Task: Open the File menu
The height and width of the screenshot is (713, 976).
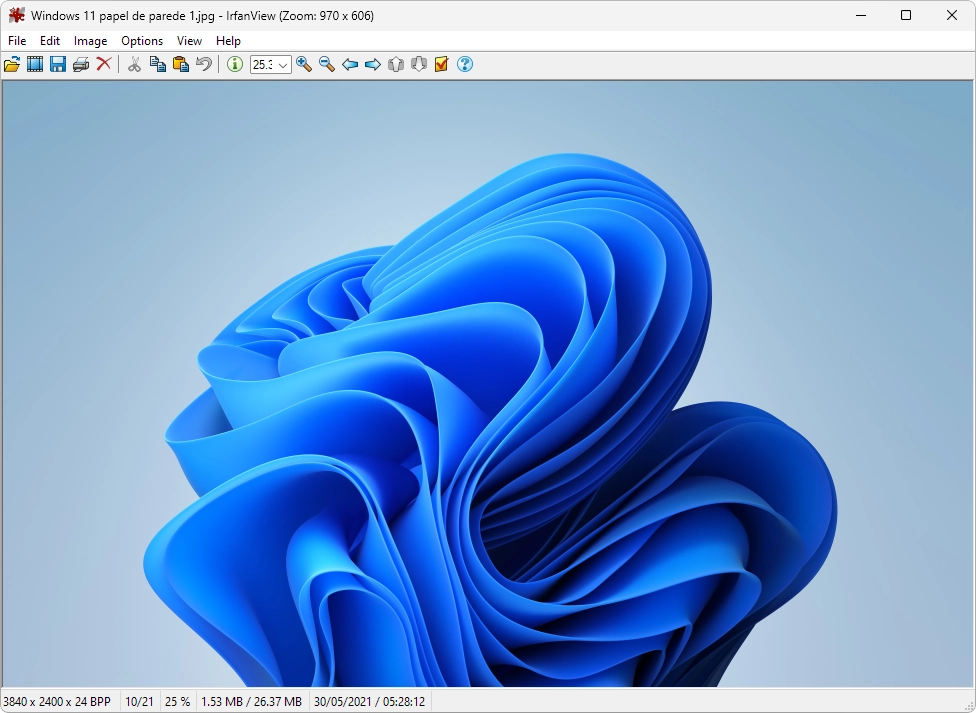Action: pyautogui.click(x=17, y=41)
